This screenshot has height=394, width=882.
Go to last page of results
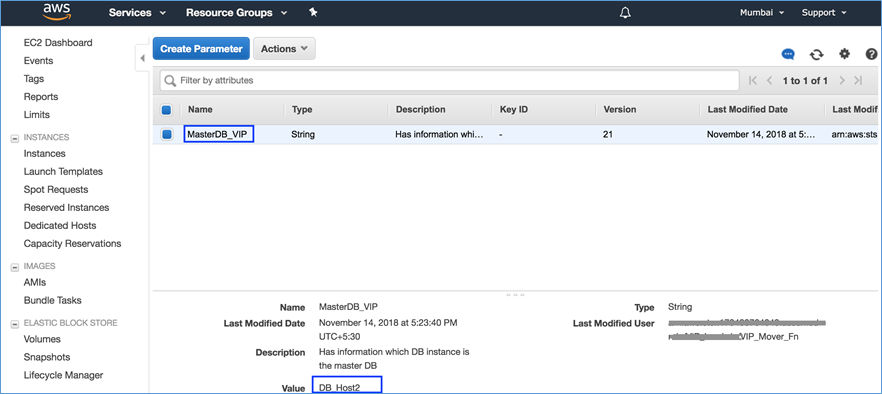click(858, 80)
